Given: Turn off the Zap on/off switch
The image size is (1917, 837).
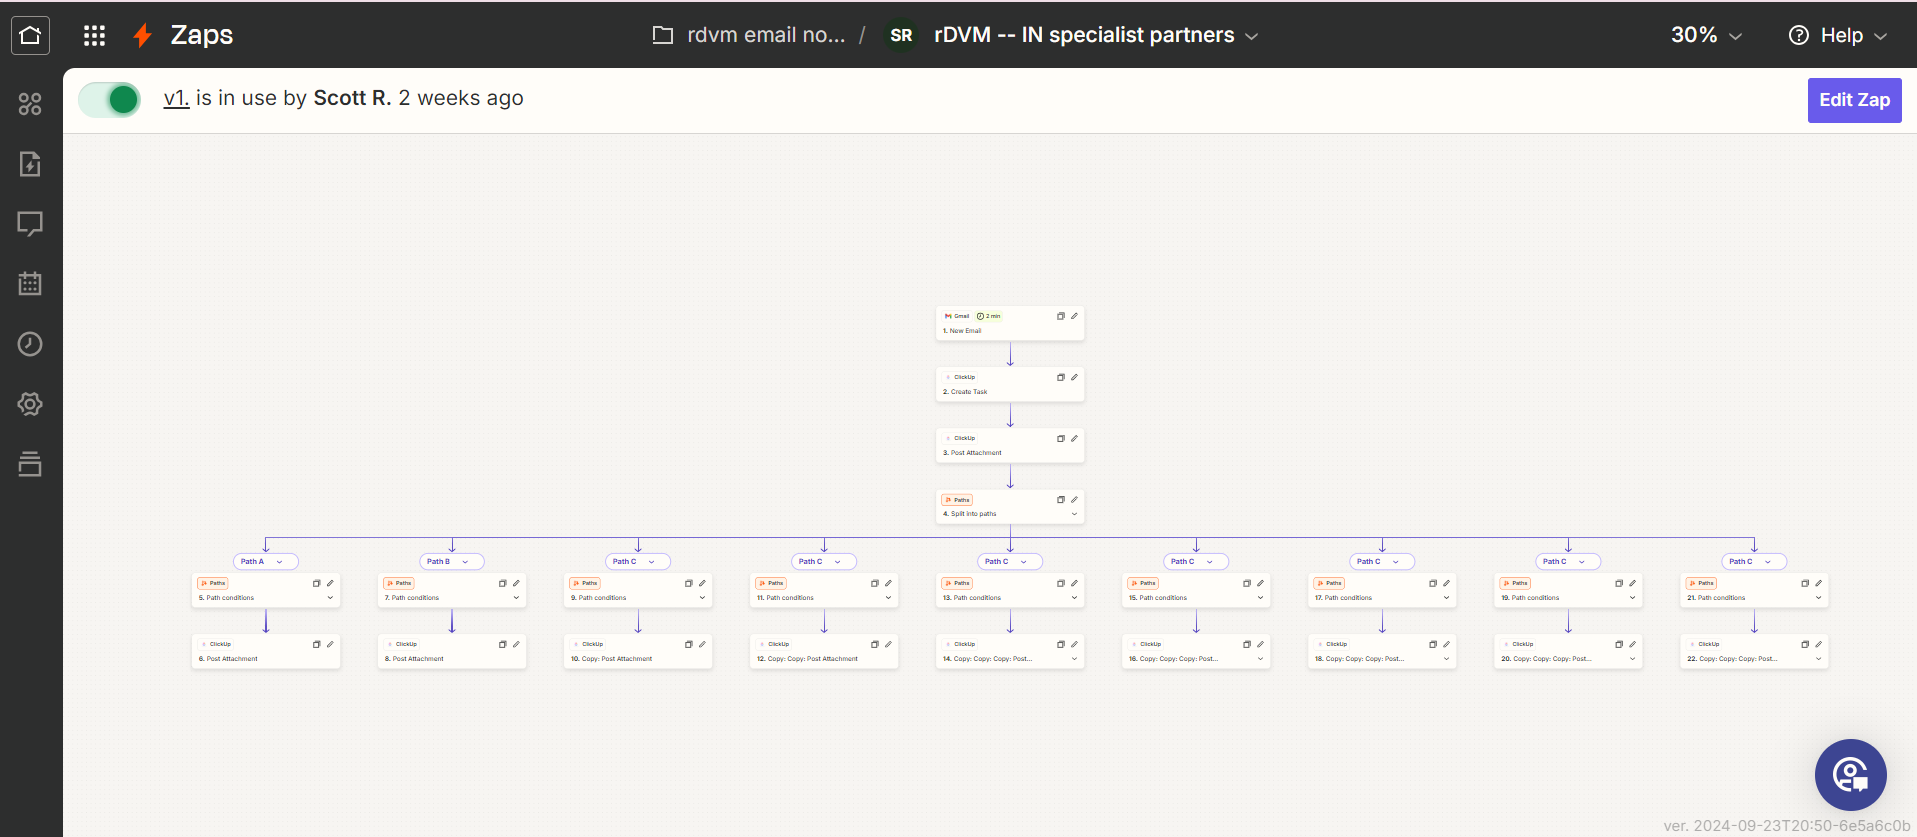Looking at the screenshot, I should tap(110, 99).
